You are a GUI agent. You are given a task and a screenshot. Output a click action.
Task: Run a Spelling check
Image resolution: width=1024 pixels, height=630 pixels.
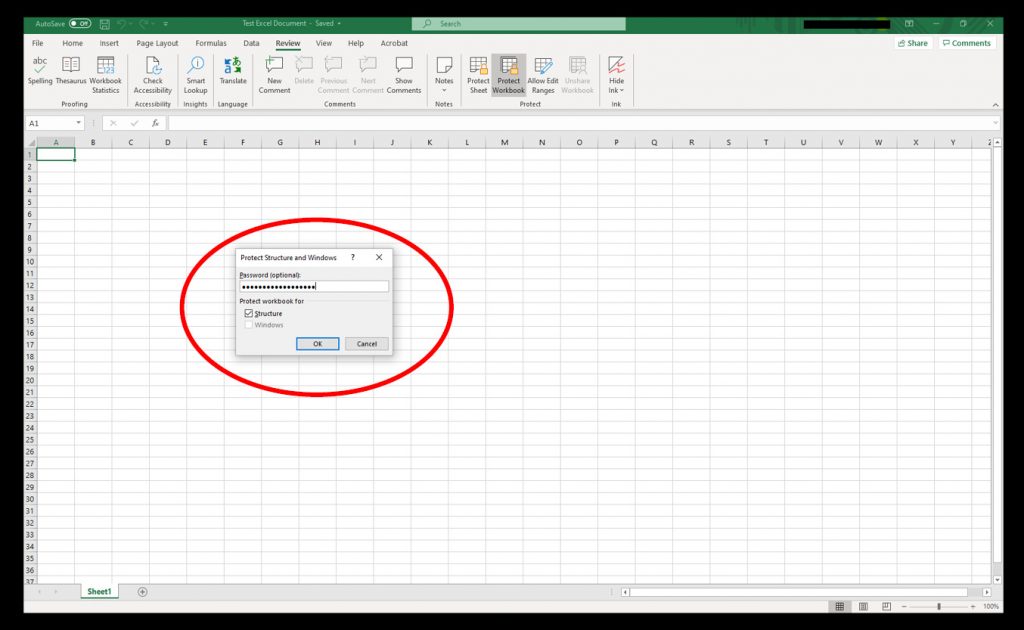pyautogui.click(x=40, y=71)
